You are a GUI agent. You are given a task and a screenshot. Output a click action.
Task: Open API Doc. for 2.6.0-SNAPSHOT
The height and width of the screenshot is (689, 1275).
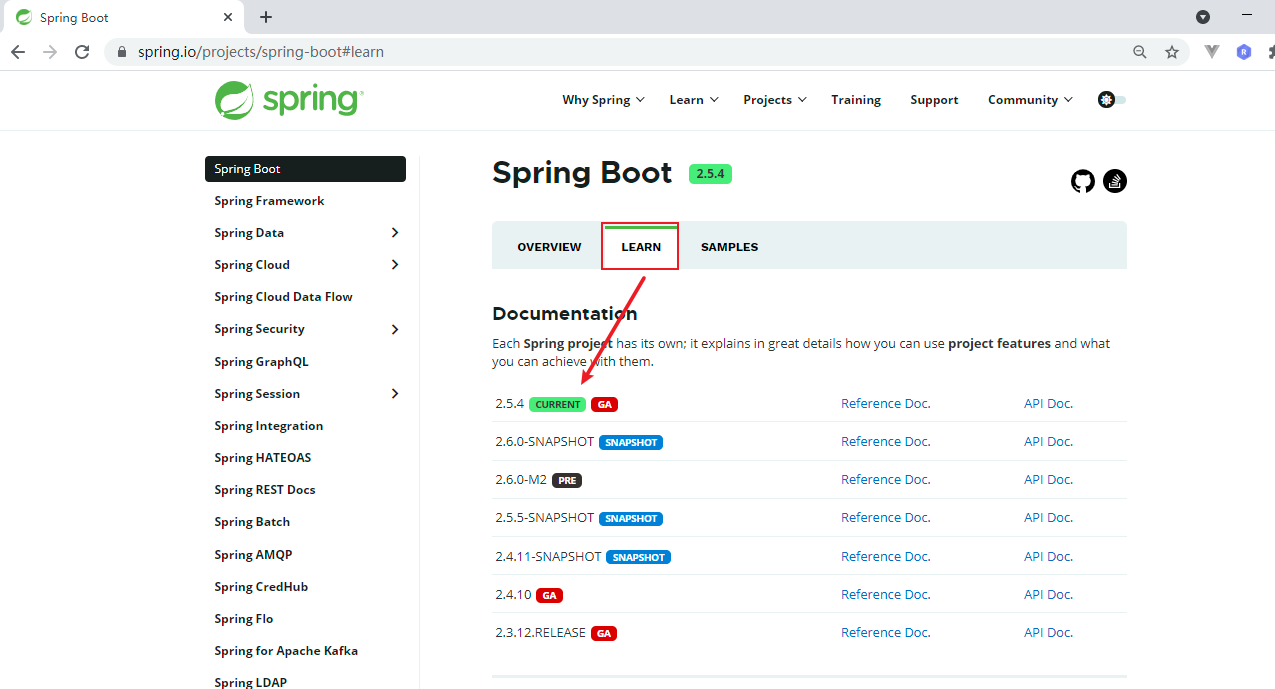1048,442
